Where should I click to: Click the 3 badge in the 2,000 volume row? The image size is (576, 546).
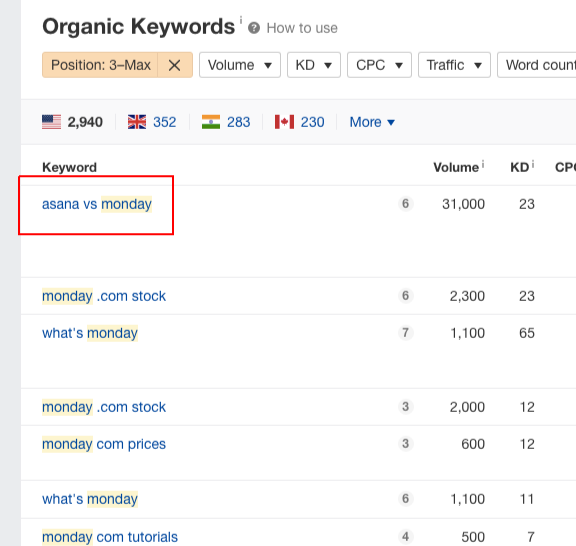[406, 406]
